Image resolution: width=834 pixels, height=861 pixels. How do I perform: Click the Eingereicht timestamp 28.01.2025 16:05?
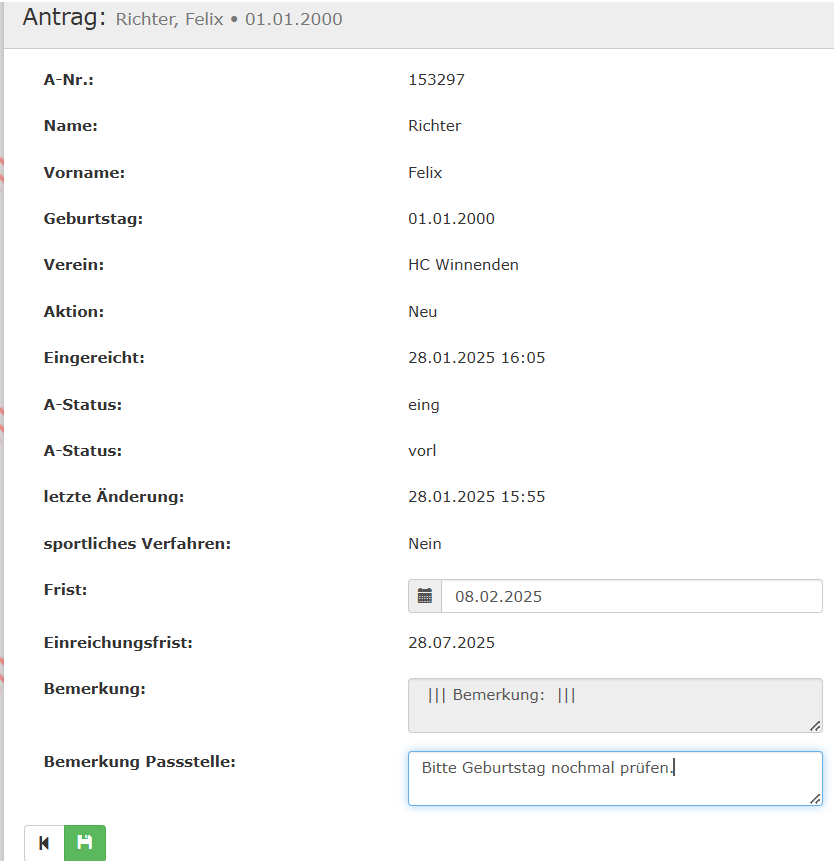[476, 358]
